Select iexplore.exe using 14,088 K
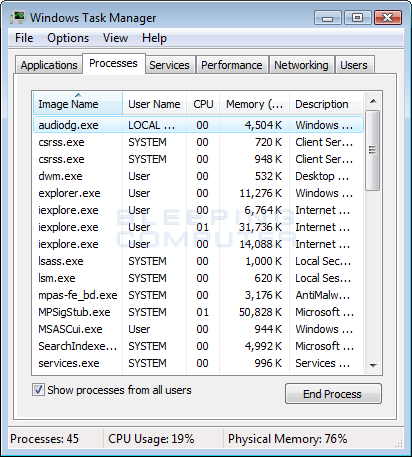This screenshot has width=412, height=457. 198,244
